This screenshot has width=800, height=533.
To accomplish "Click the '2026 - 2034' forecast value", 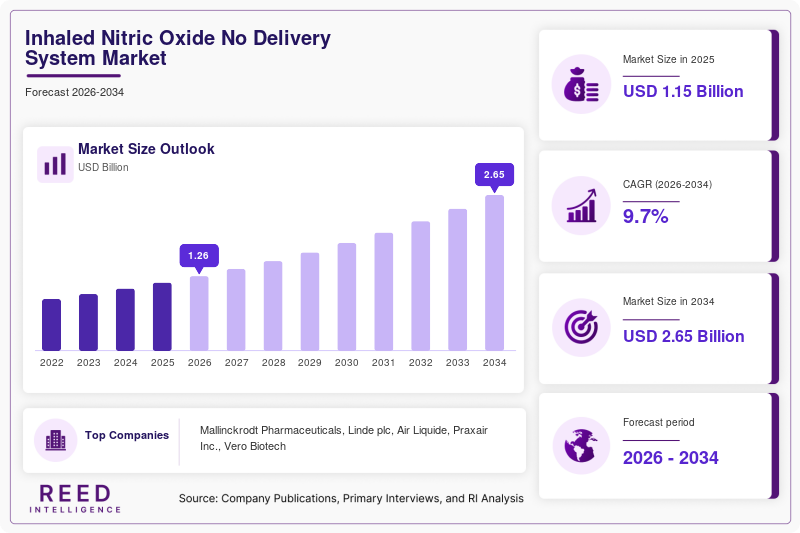I will click(670, 458).
